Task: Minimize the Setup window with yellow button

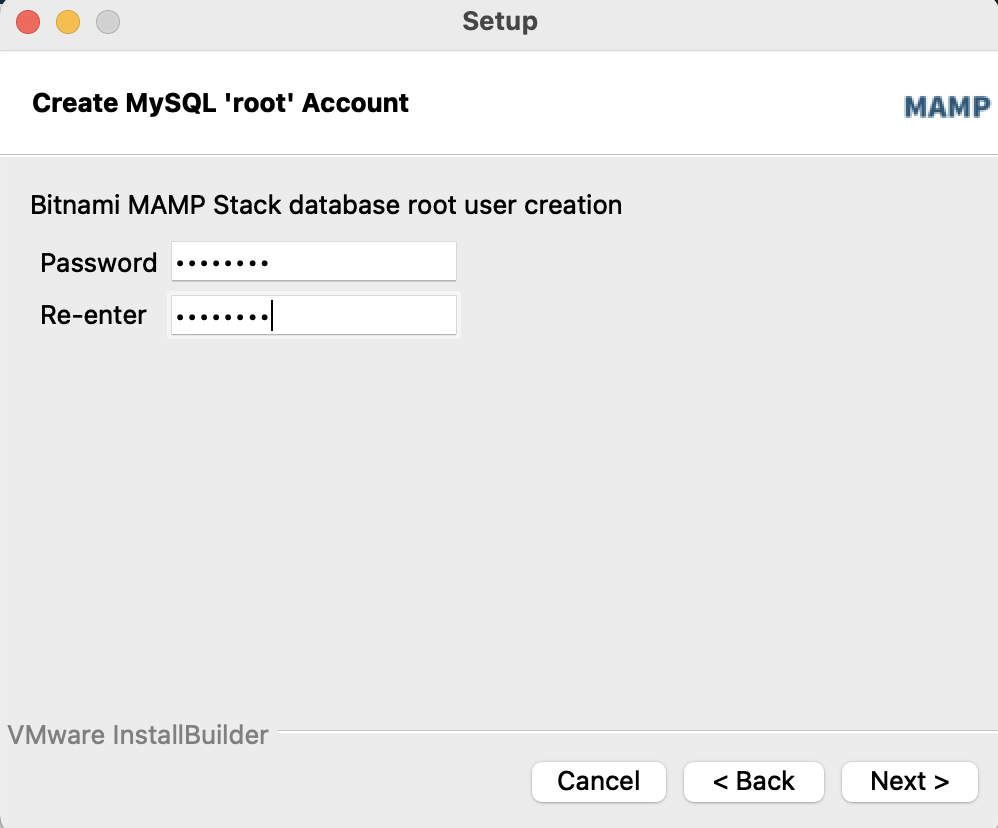Action: 68,22
